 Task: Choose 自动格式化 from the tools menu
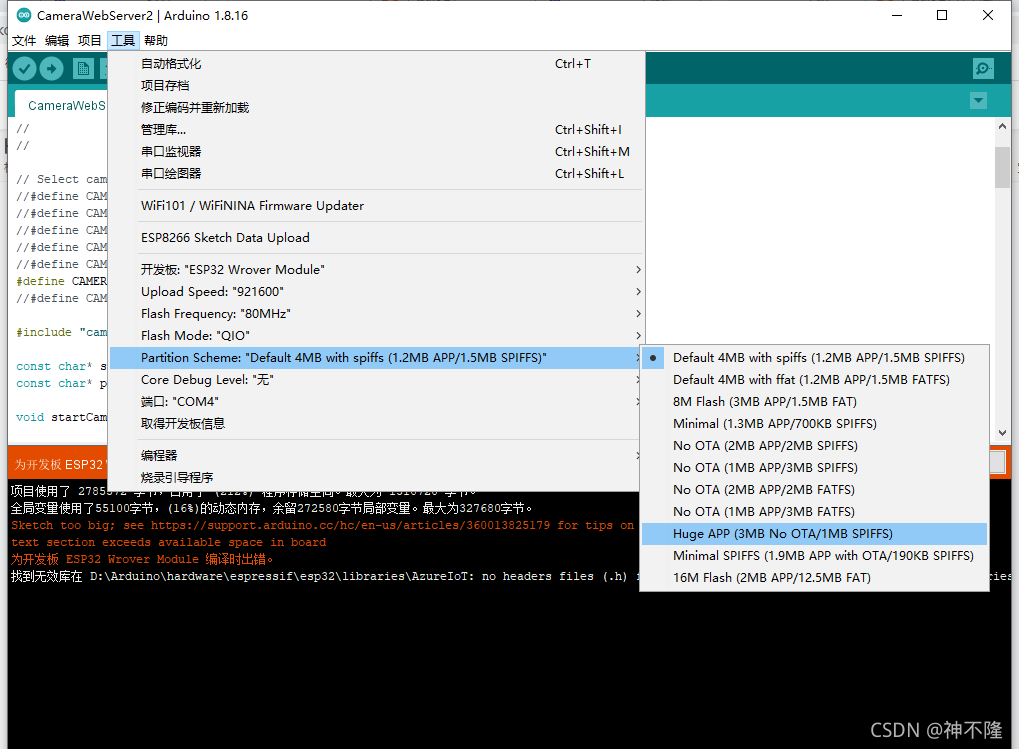pyautogui.click(x=376, y=64)
